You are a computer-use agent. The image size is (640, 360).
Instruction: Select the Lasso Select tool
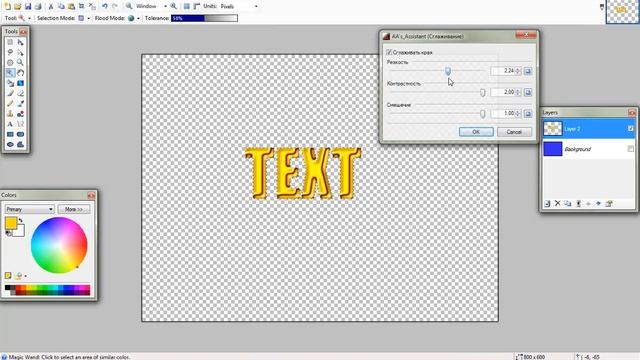(x=10, y=52)
